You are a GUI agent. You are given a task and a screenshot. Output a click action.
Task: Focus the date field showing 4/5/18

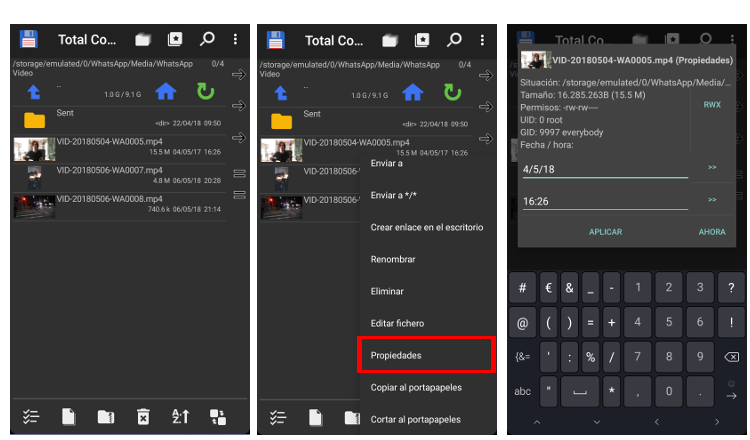[x=605, y=169]
